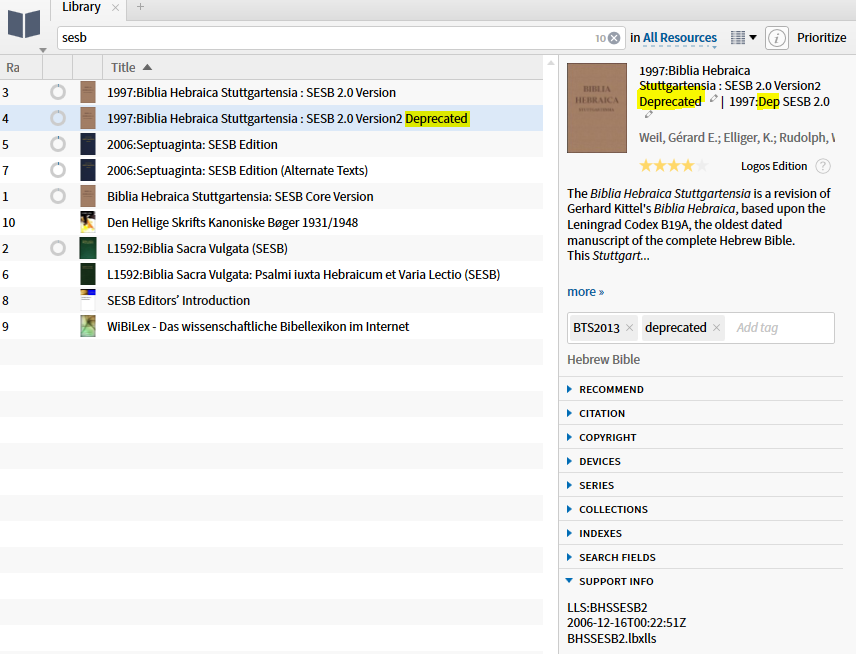Image resolution: width=856 pixels, height=654 pixels.
Task: Open a new tab with plus
Action: tap(140, 7)
